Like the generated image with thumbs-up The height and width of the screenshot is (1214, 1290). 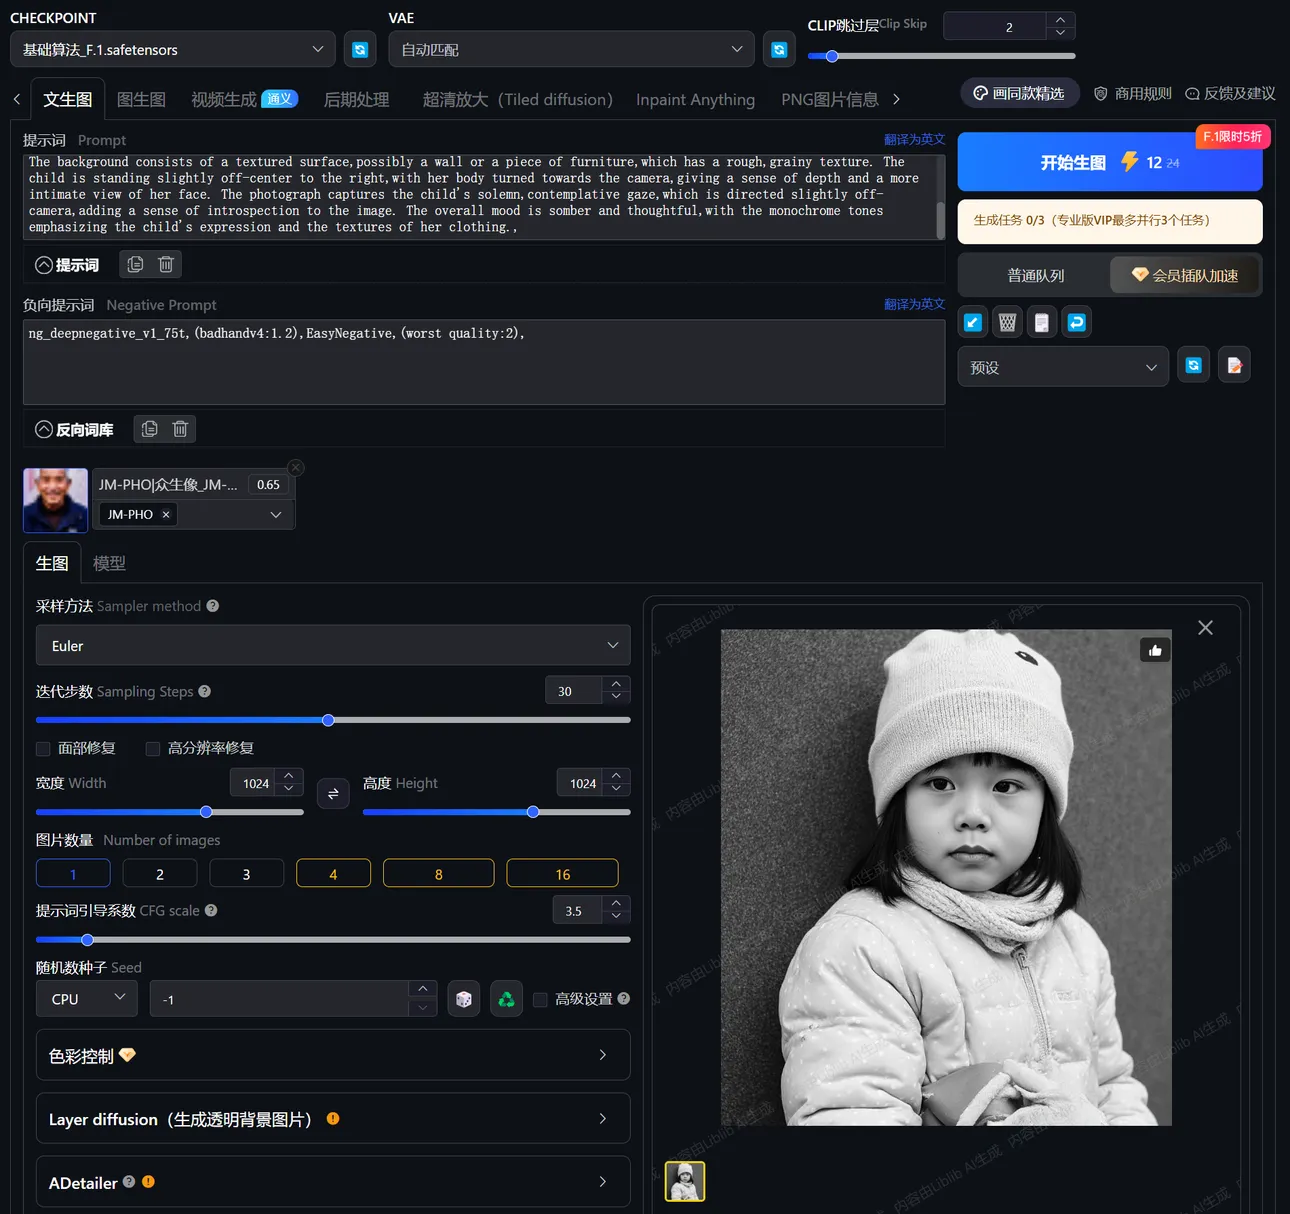click(1155, 651)
